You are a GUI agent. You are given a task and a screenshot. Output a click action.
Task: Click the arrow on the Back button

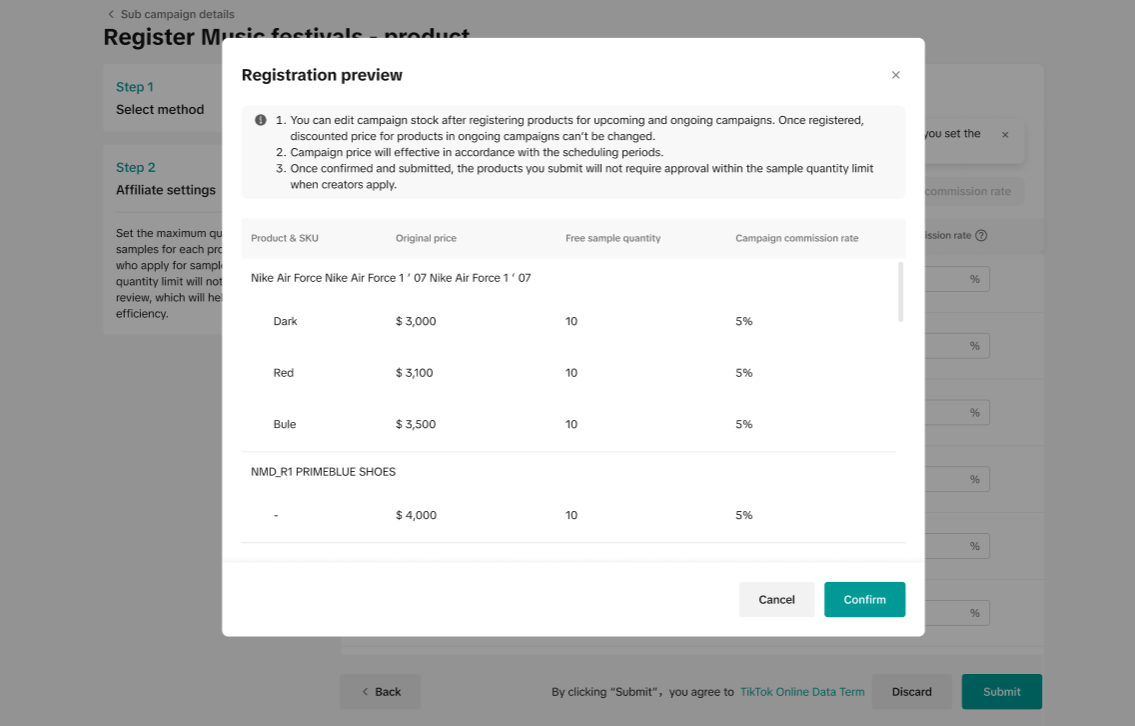tap(365, 692)
